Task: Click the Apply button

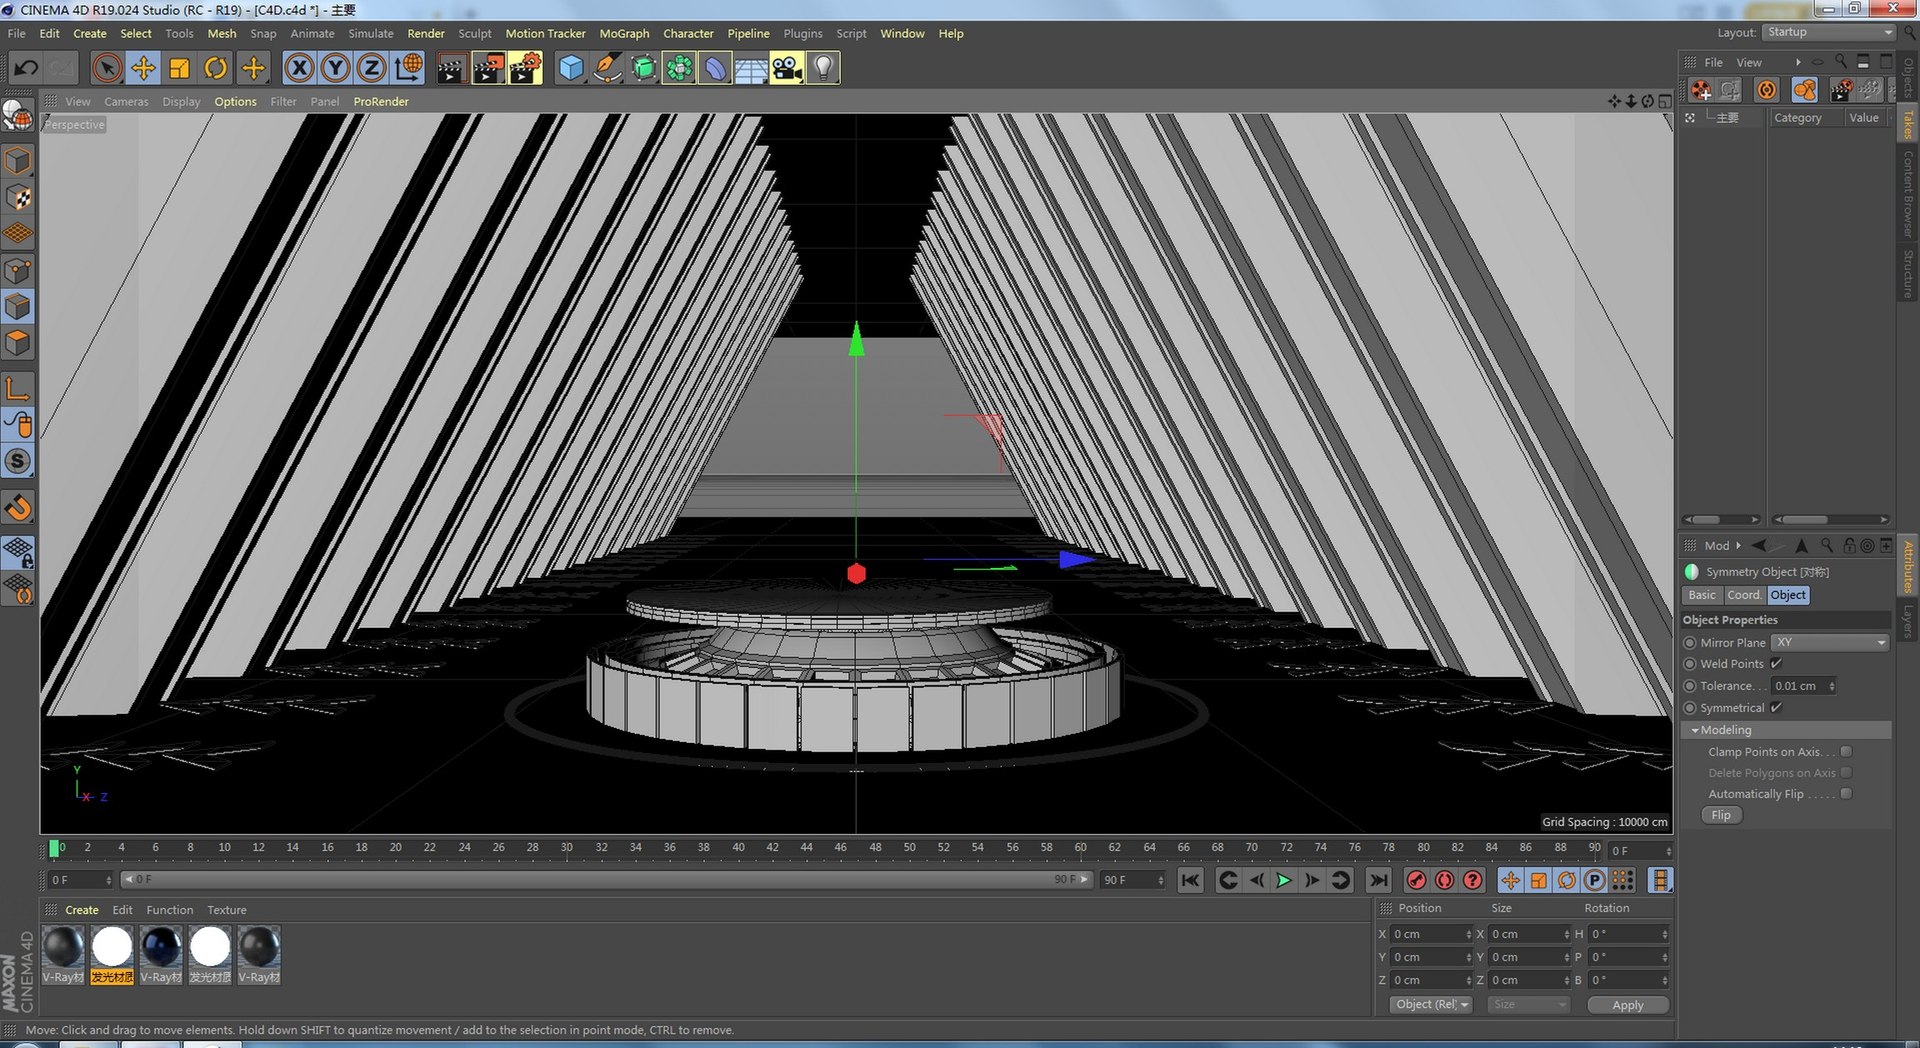Action: (1628, 1005)
